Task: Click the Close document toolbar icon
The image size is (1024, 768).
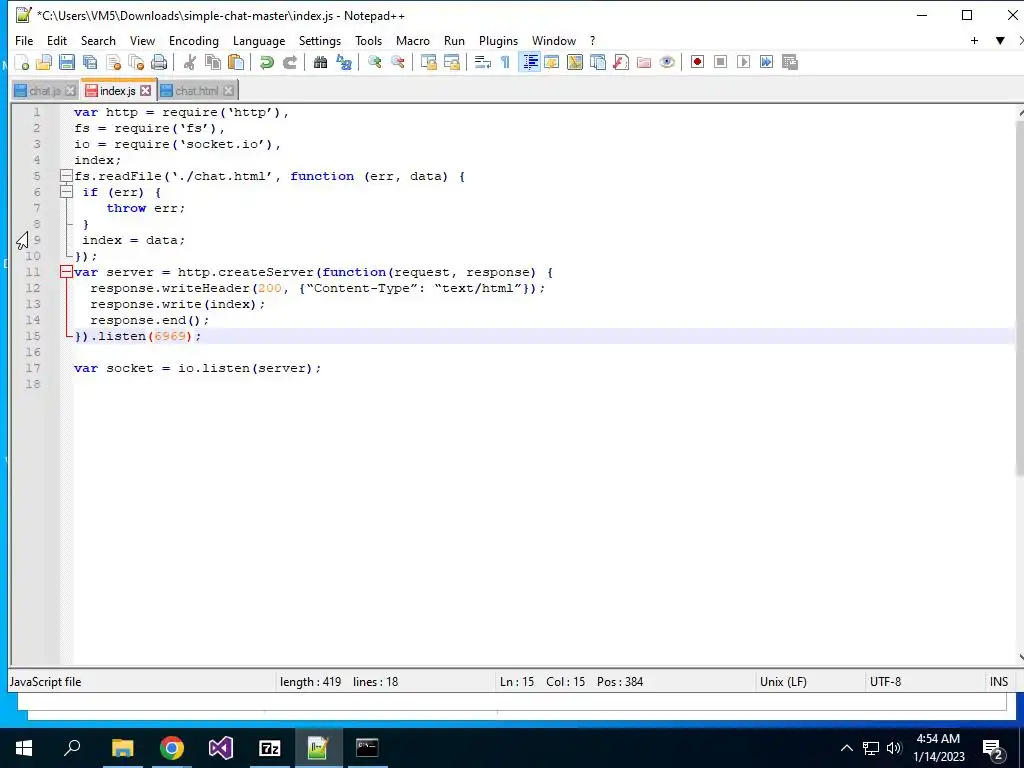Action: pyautogui.click(x=113, y=62)
